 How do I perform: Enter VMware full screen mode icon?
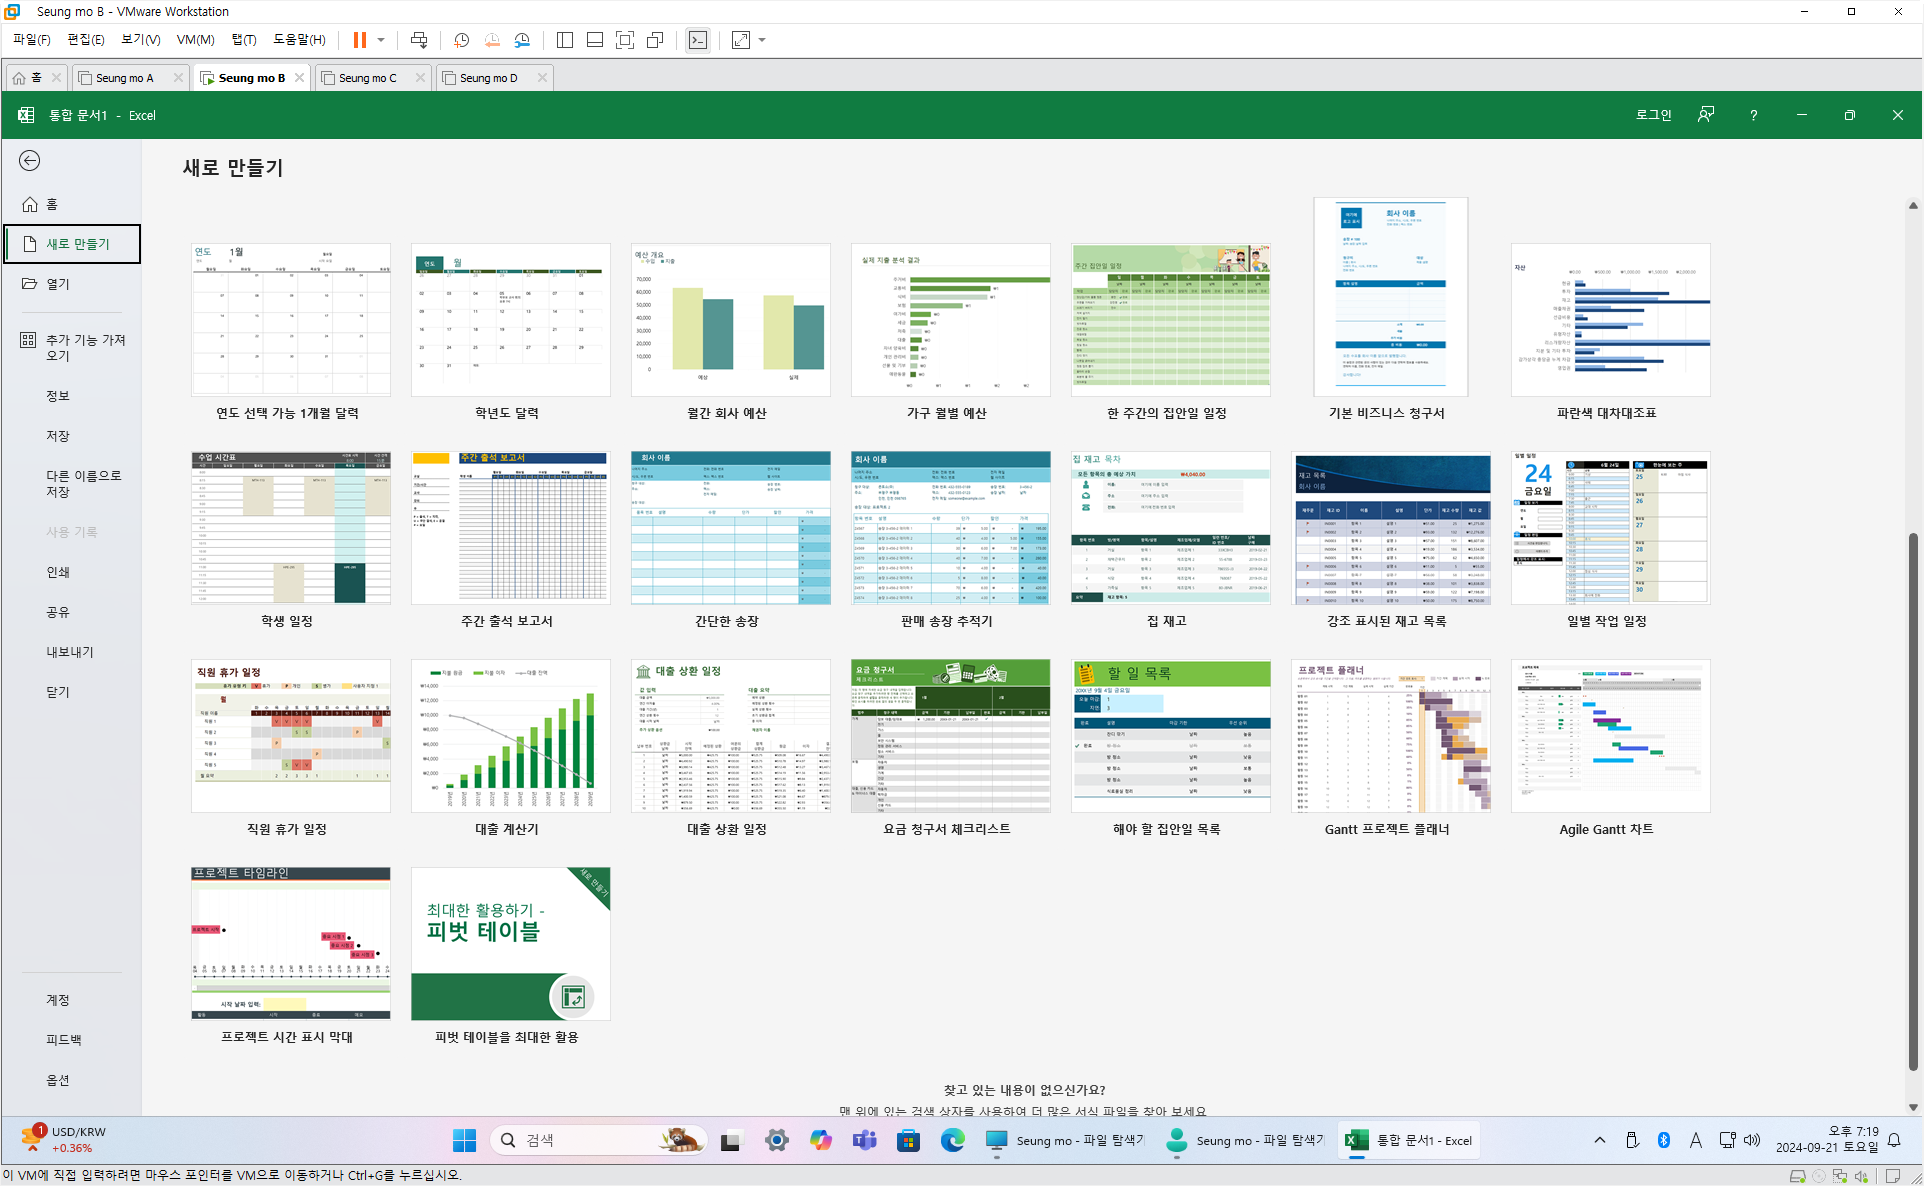click(625, 40)
